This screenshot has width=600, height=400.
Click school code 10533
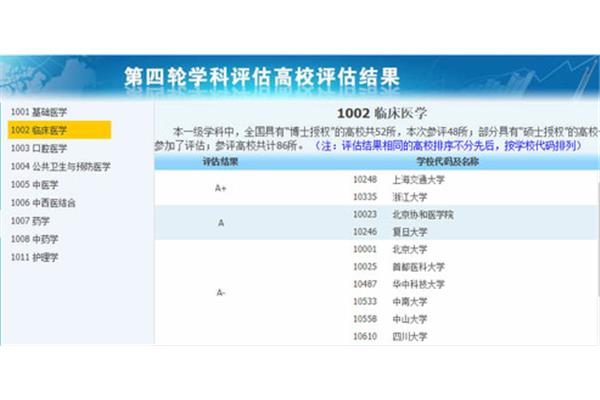[x=365, y=301]
